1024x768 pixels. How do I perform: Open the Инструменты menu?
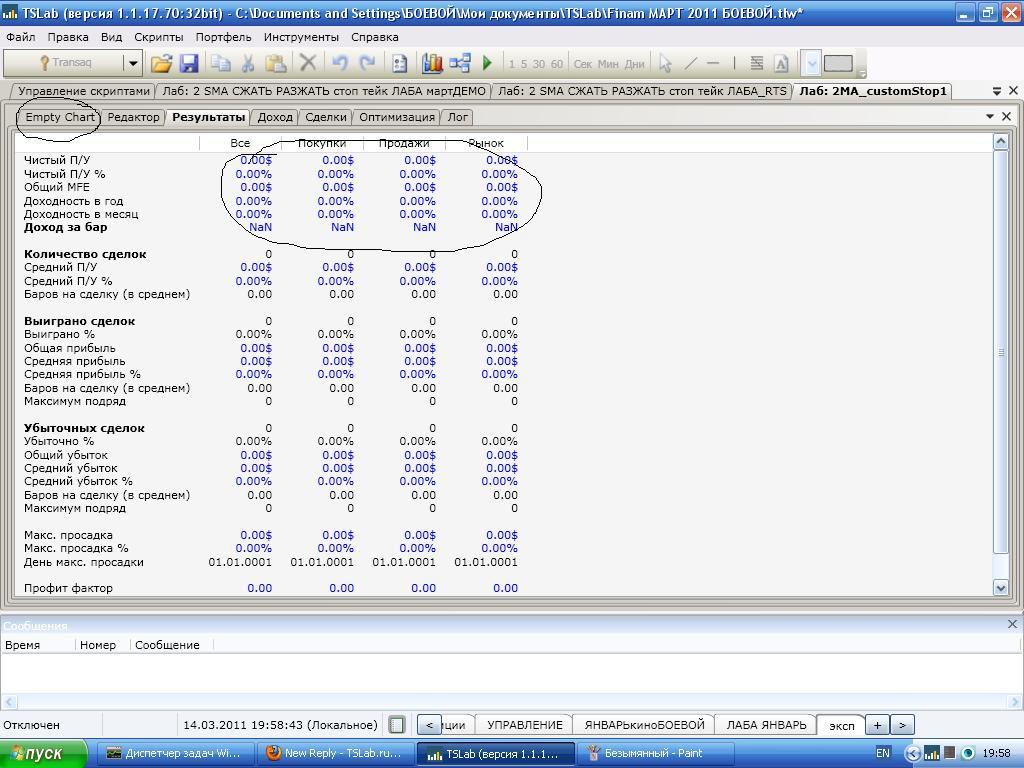(x=301, y=37)
